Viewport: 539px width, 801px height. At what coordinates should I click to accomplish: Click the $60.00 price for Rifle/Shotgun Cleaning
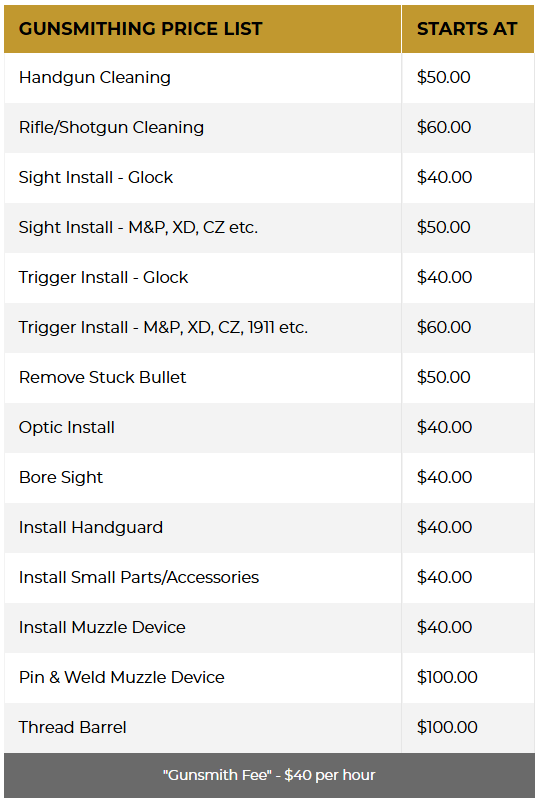coord(444,128)
